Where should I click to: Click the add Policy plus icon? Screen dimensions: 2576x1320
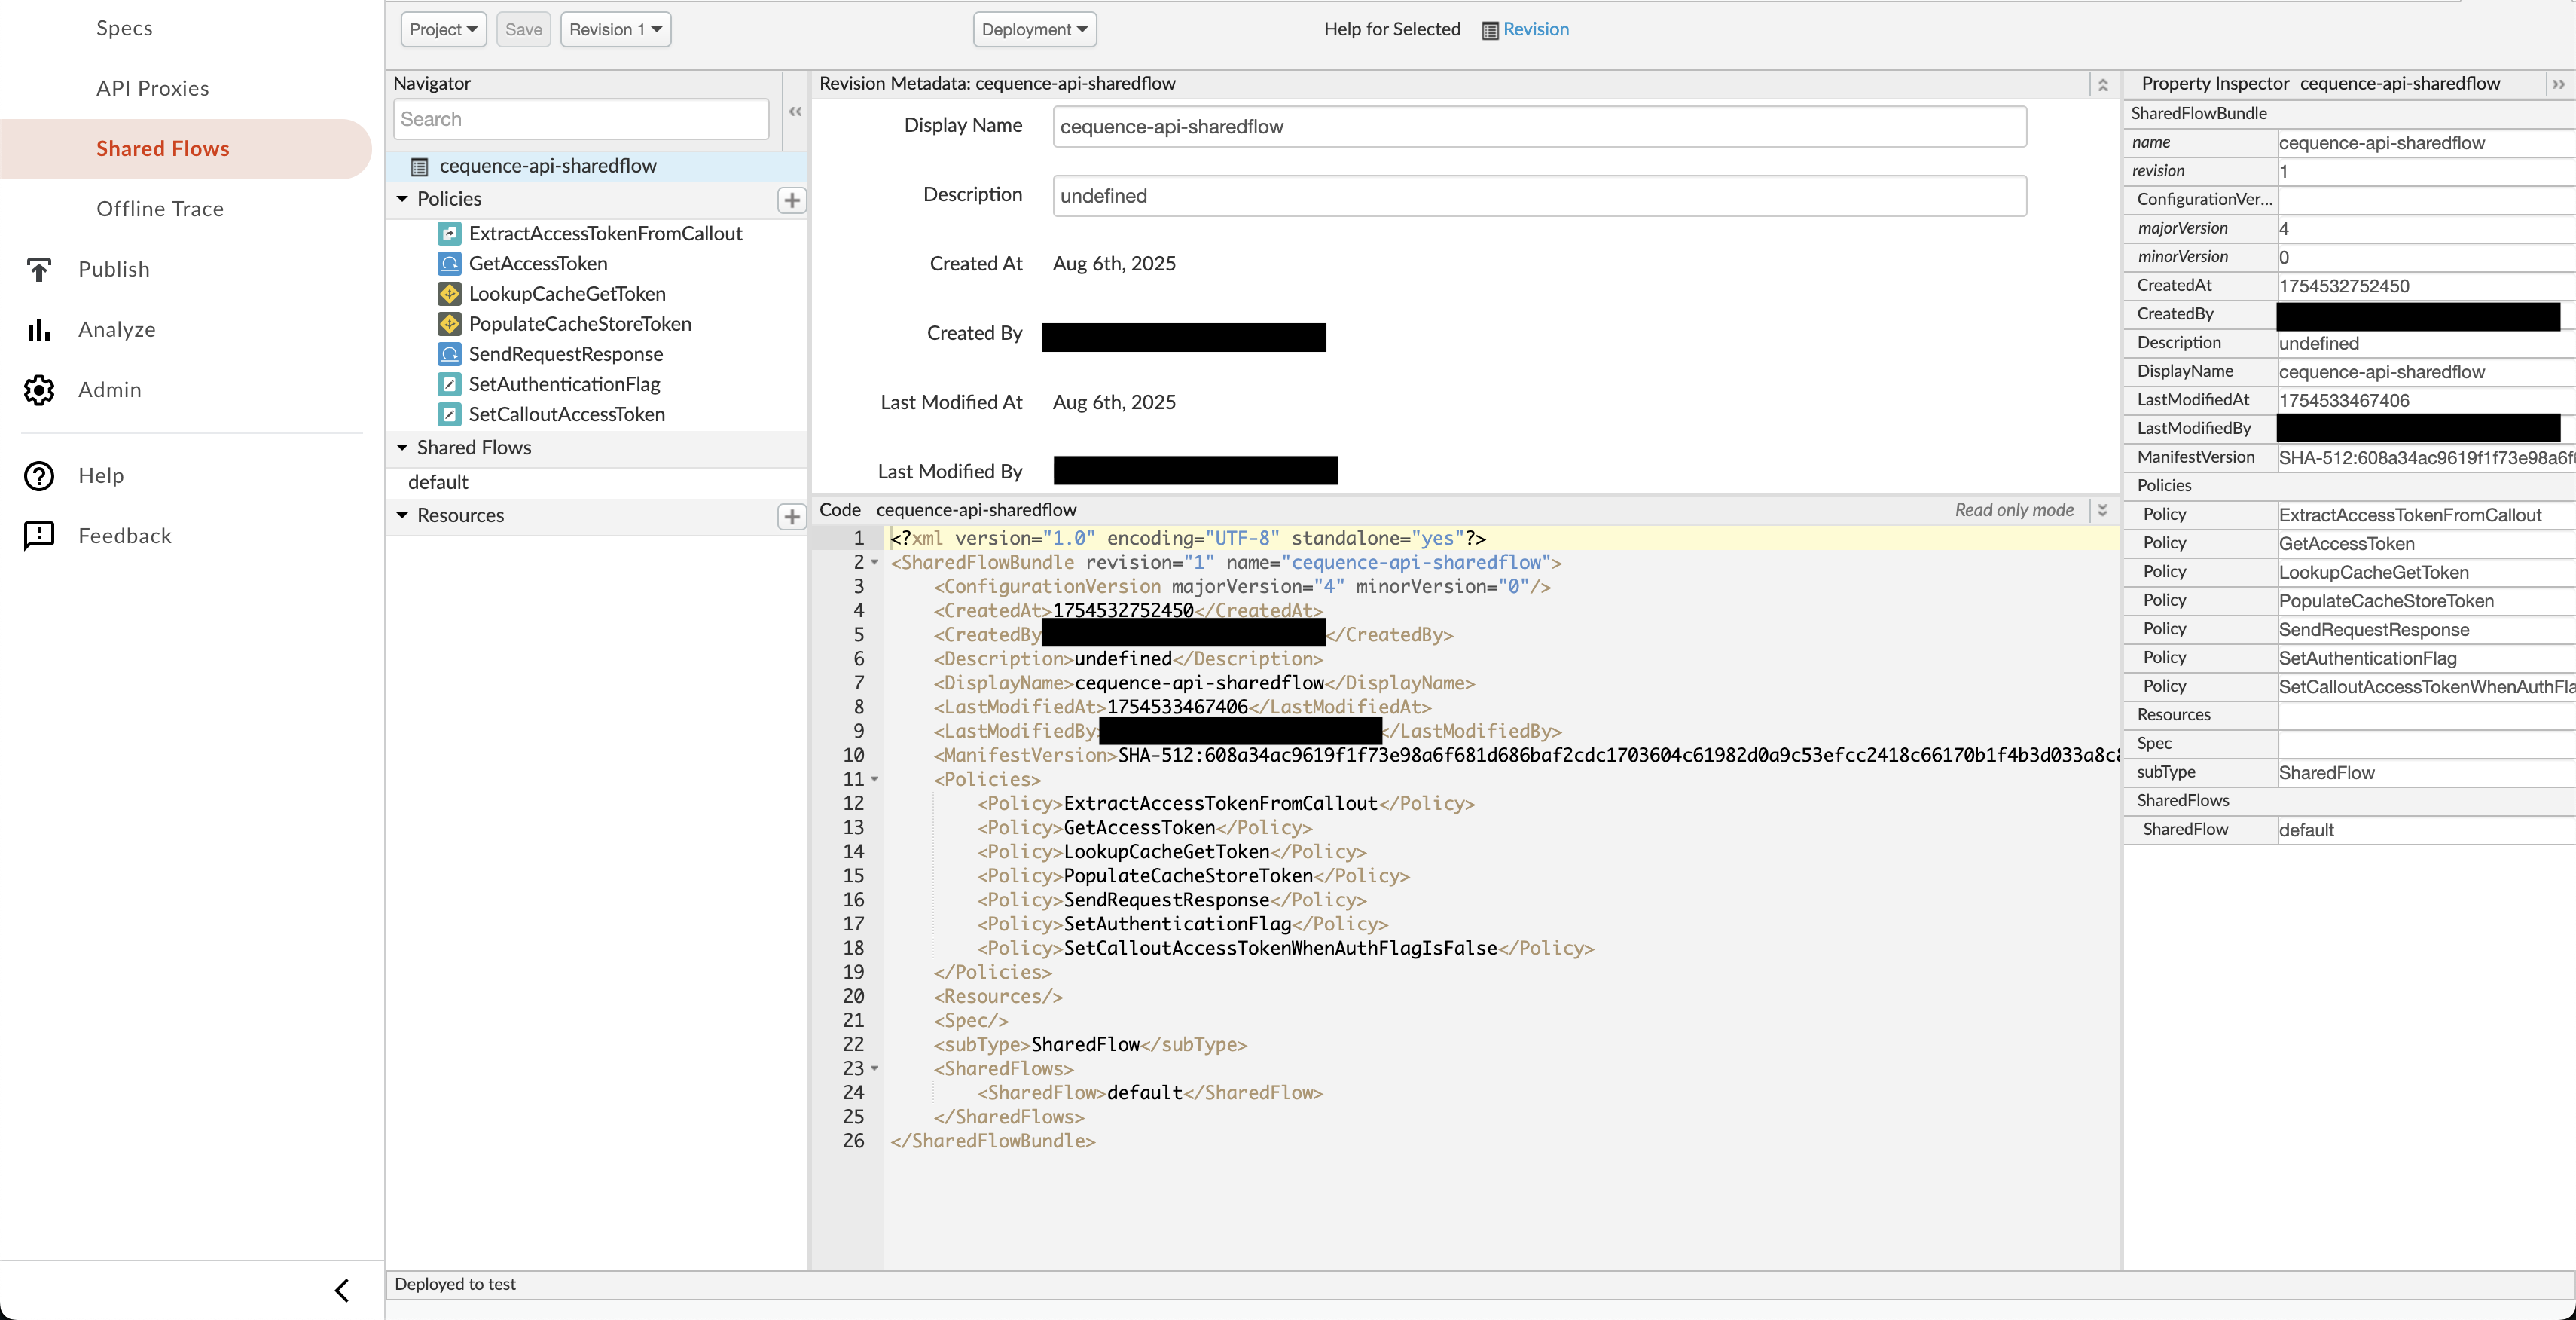coord(791,200)
